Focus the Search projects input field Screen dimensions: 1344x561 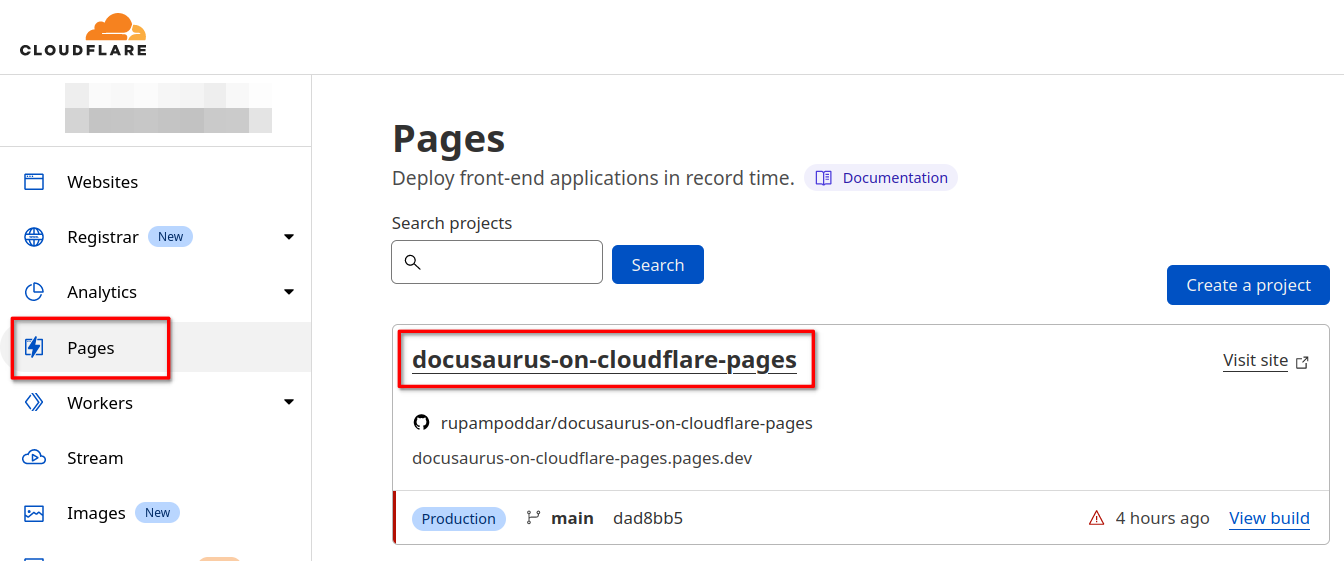(x=507, y=262)
